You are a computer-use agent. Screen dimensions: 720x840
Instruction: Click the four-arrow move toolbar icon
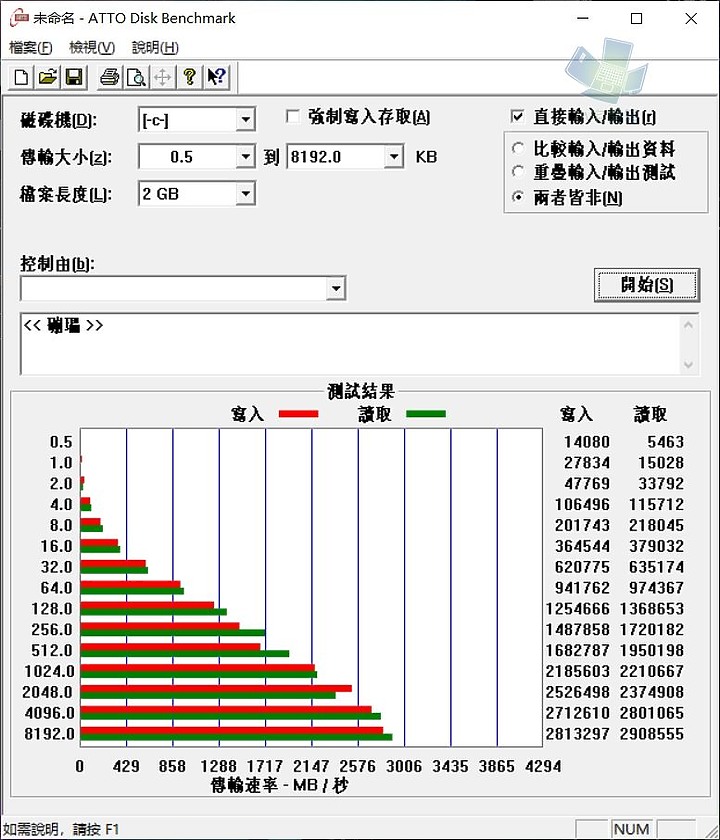click(162, 77)
